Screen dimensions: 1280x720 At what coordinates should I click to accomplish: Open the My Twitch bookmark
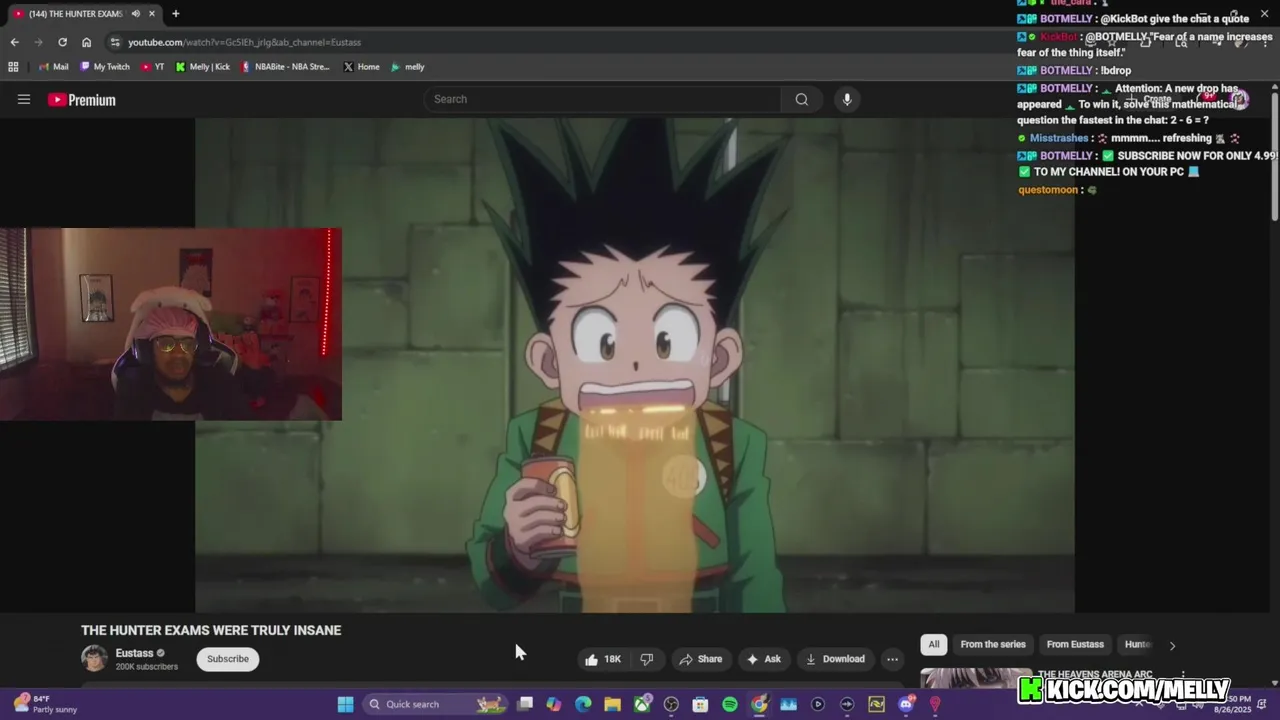(105, 67)
